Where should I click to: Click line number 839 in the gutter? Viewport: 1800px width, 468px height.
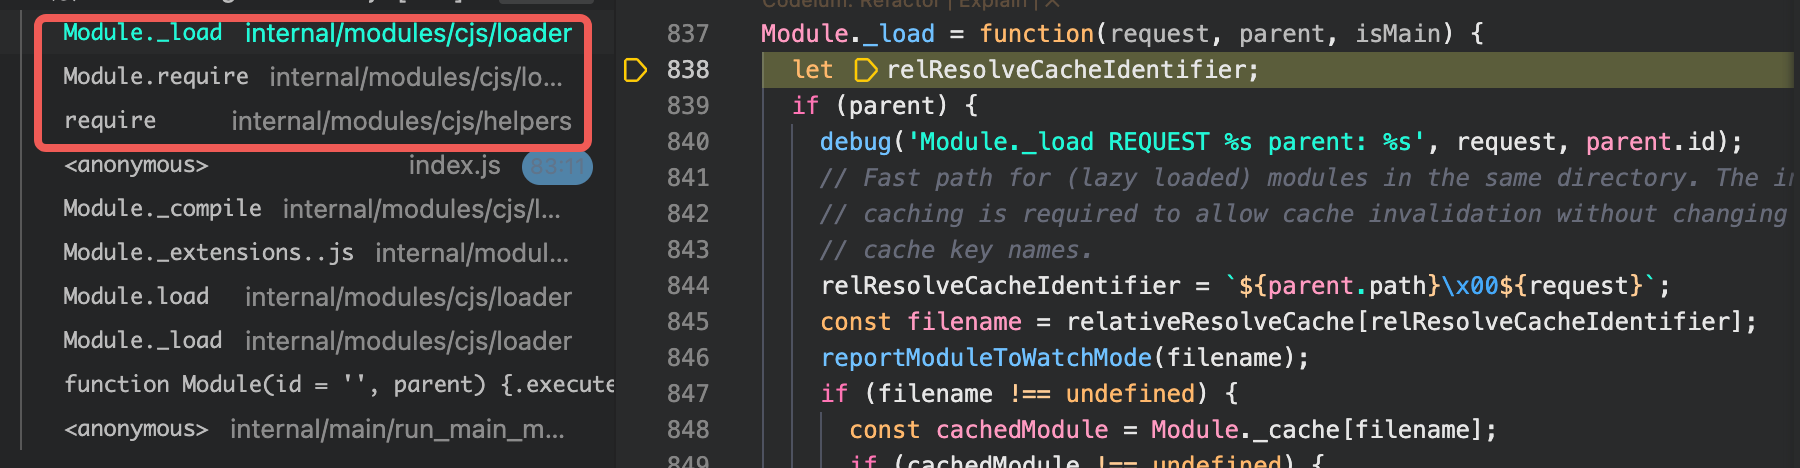[688, 106]
